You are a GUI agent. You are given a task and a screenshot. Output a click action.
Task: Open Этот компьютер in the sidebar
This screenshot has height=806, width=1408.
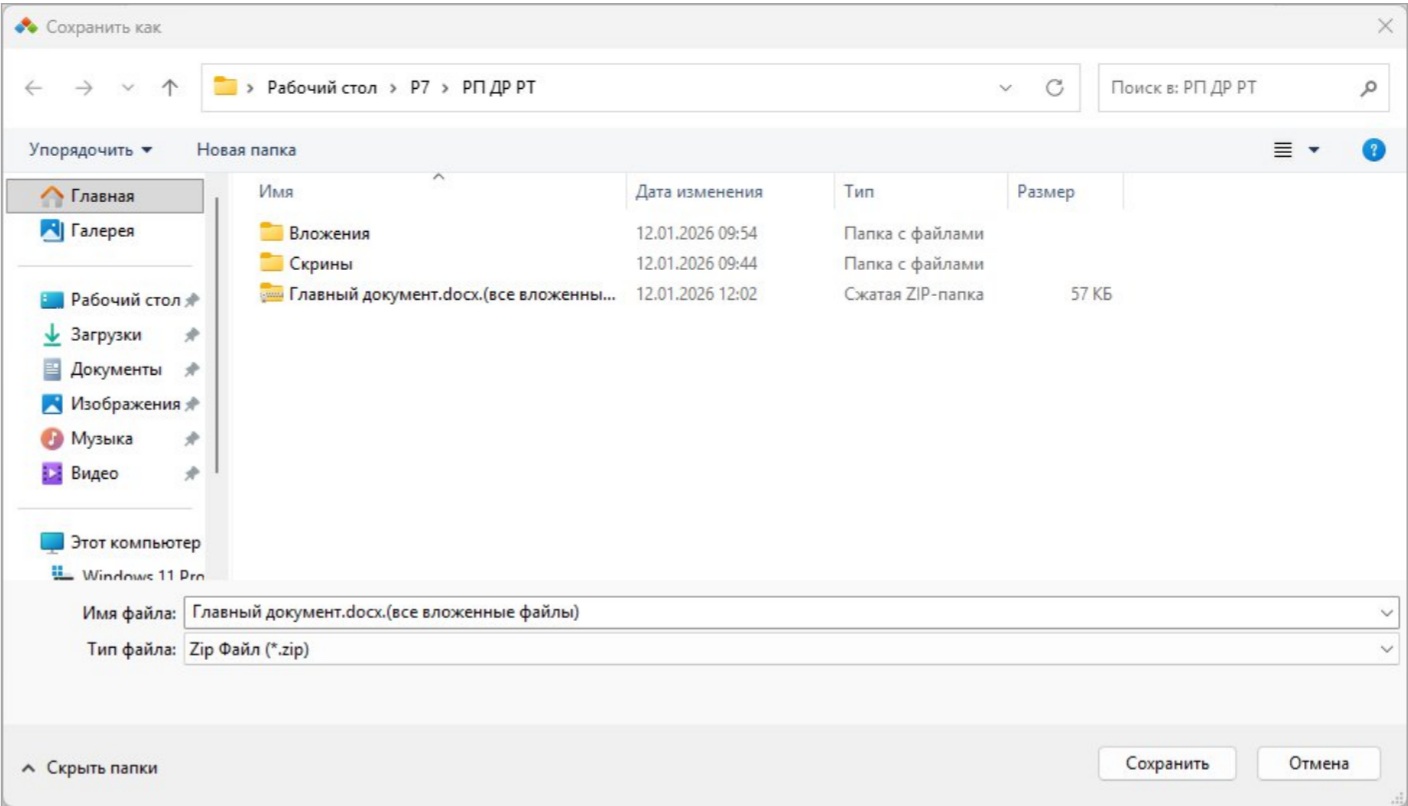pyautogui.click(x=134, y=543)
